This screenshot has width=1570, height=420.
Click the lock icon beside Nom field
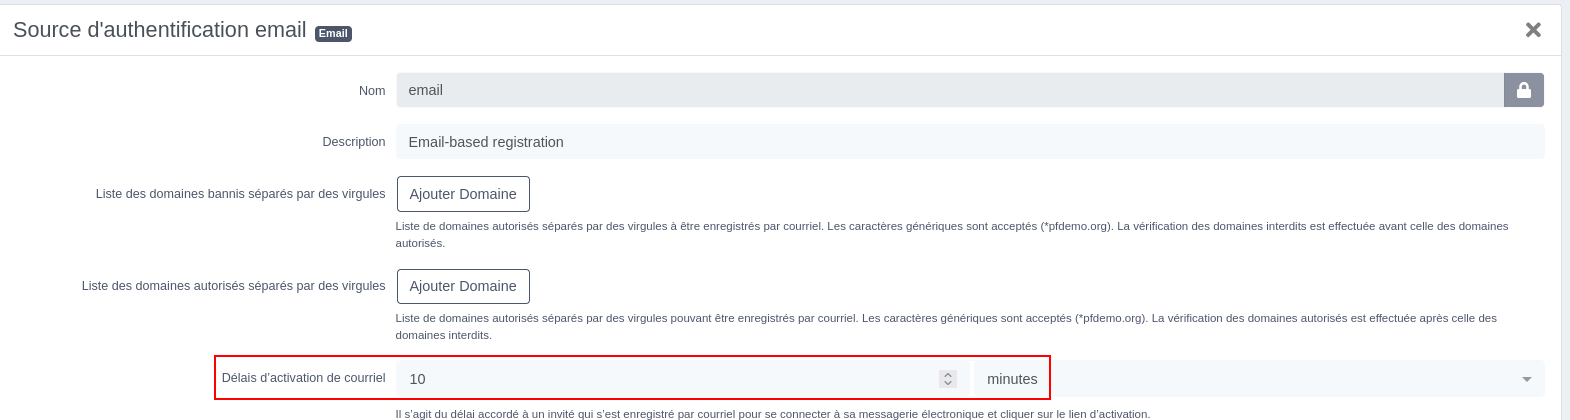pos(1523,90)
